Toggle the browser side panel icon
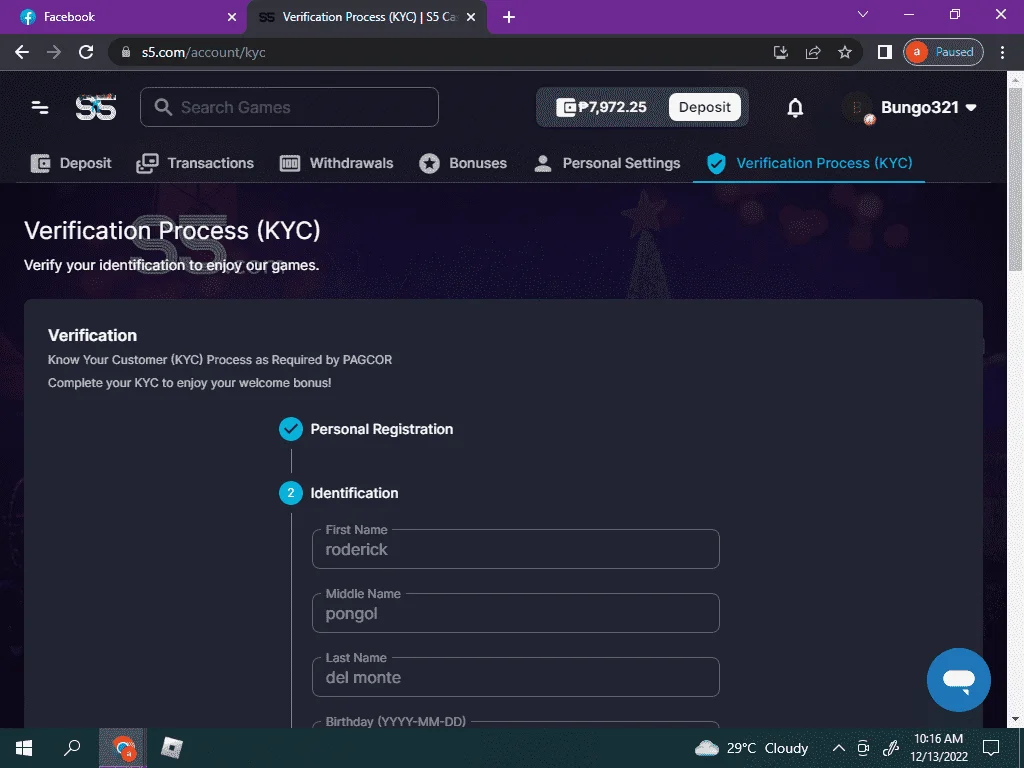This screenshot has height=768, width=1024. (884, 52)
